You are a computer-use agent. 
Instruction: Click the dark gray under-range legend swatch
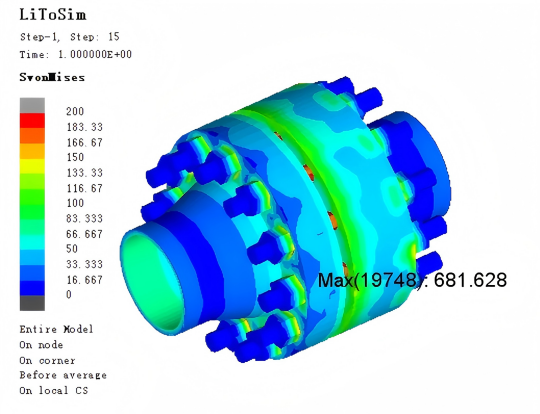32,303
